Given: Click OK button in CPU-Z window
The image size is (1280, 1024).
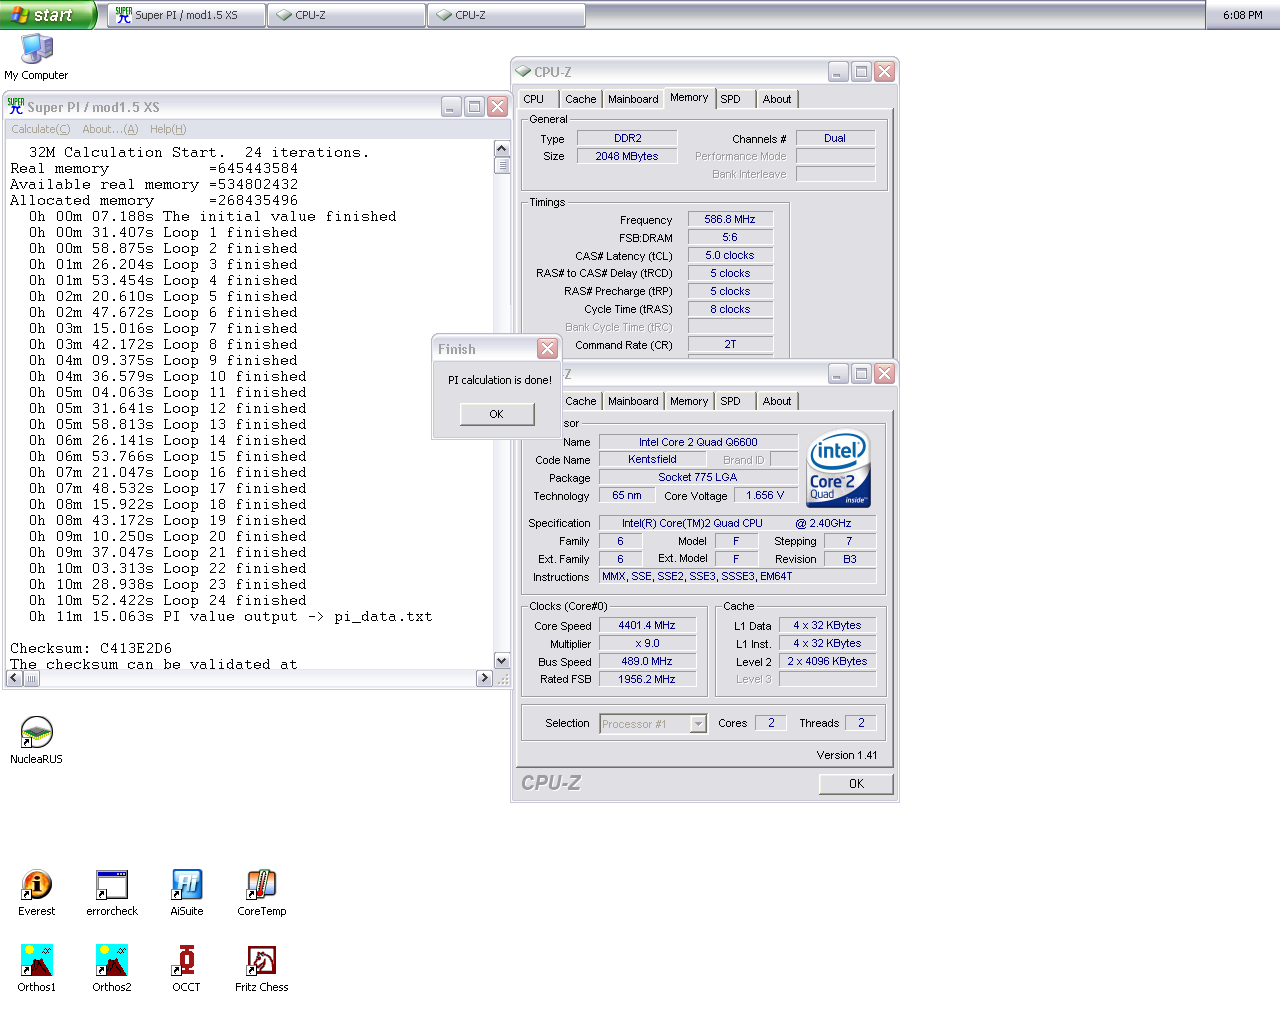Looking at the screenshot, I should [856, 784].
